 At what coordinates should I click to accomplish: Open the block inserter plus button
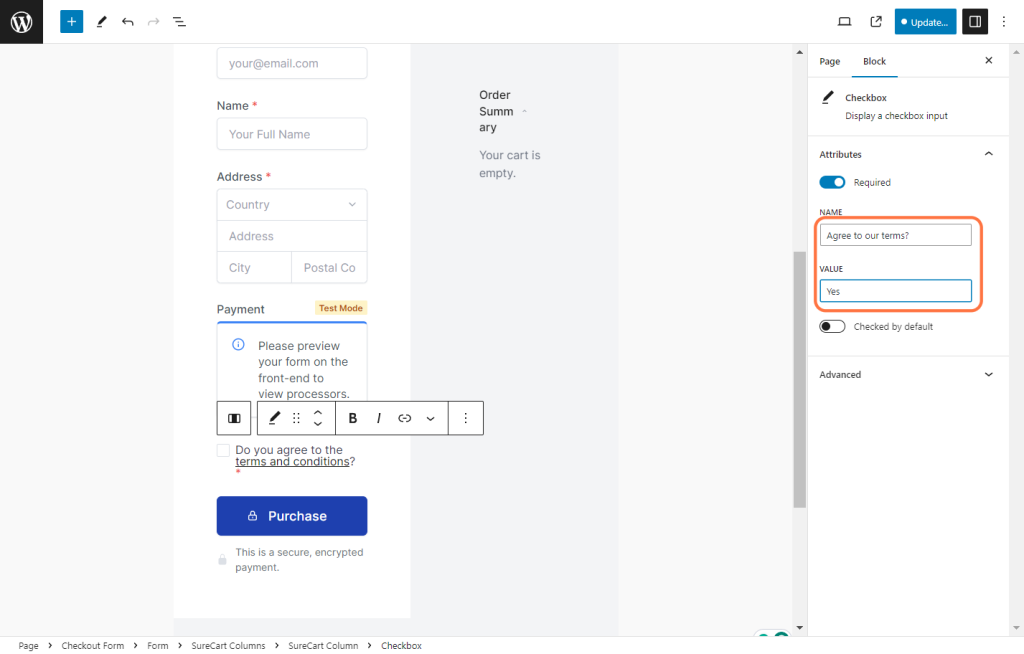coord(71,21)
